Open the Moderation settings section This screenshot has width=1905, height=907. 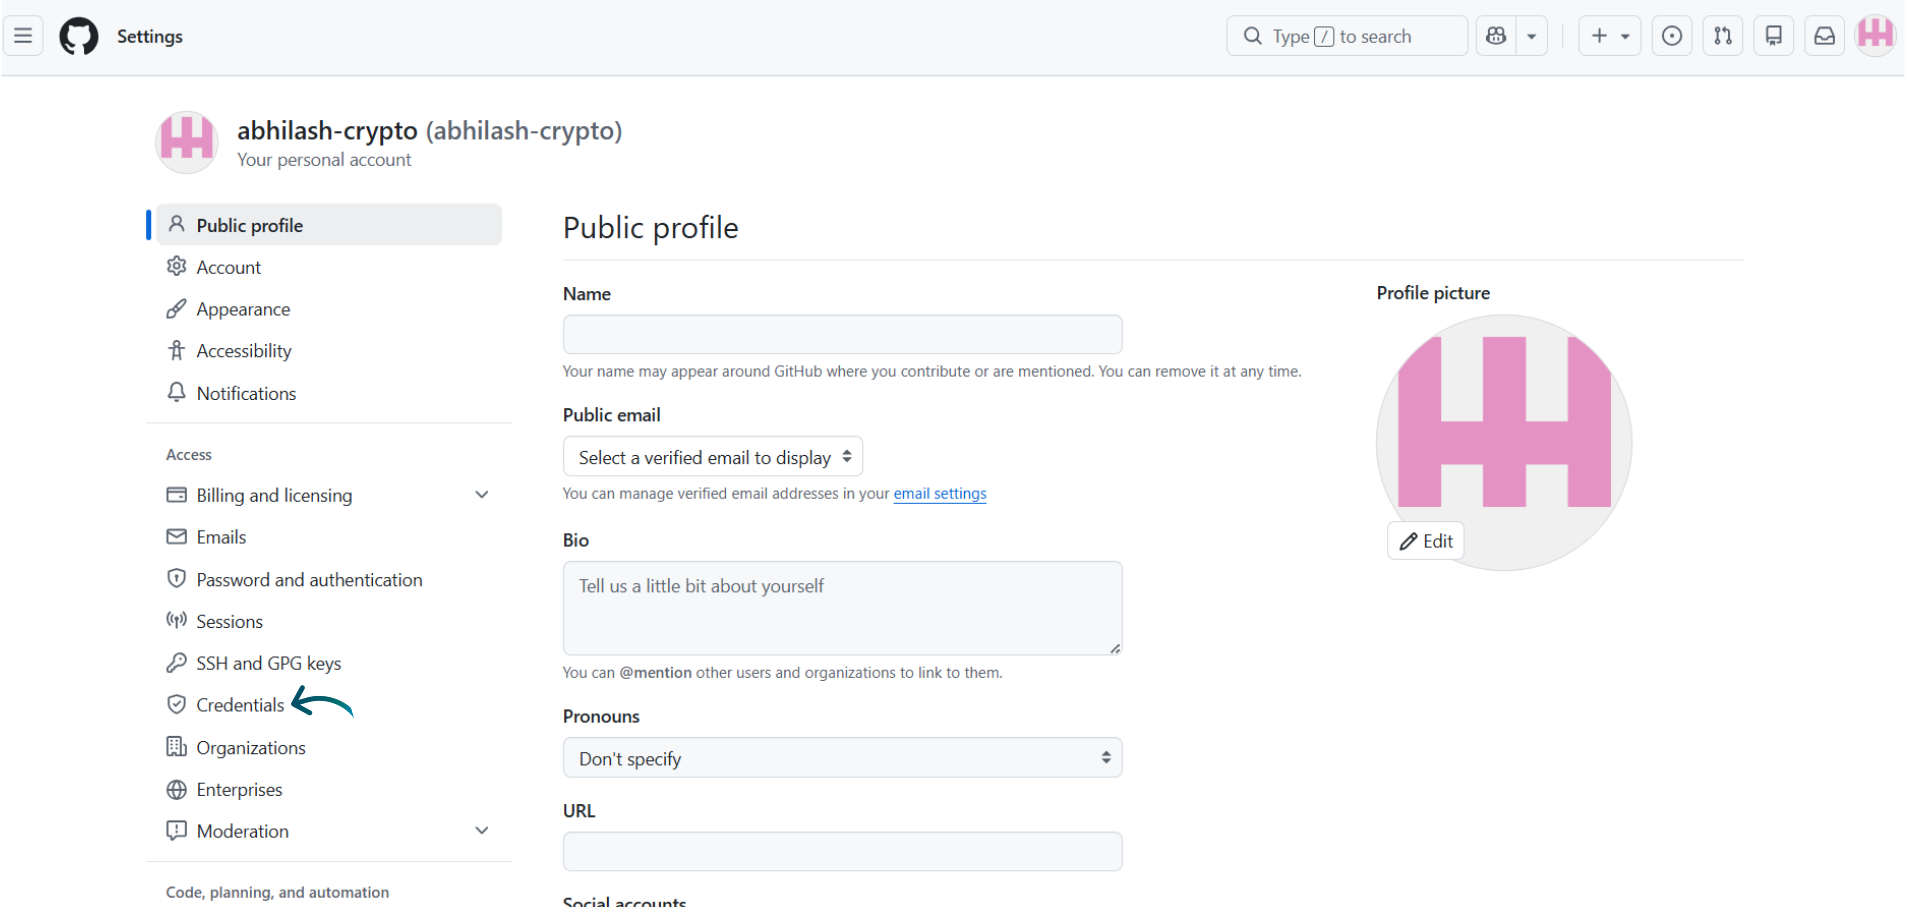242,831
